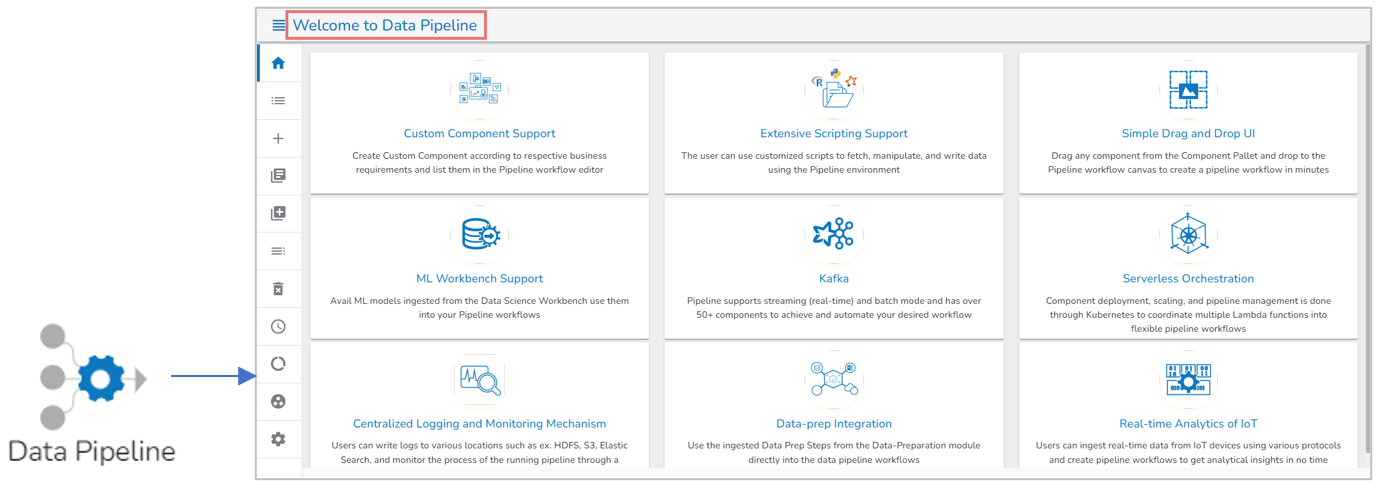Click the Real-time Analytics of IoT heading
This screenshot has height=493, width=1383.
click(1187, 423)
